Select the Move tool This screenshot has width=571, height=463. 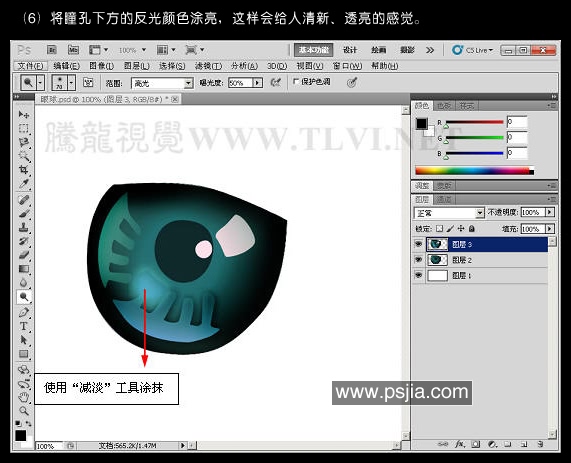tap(24, 114)
